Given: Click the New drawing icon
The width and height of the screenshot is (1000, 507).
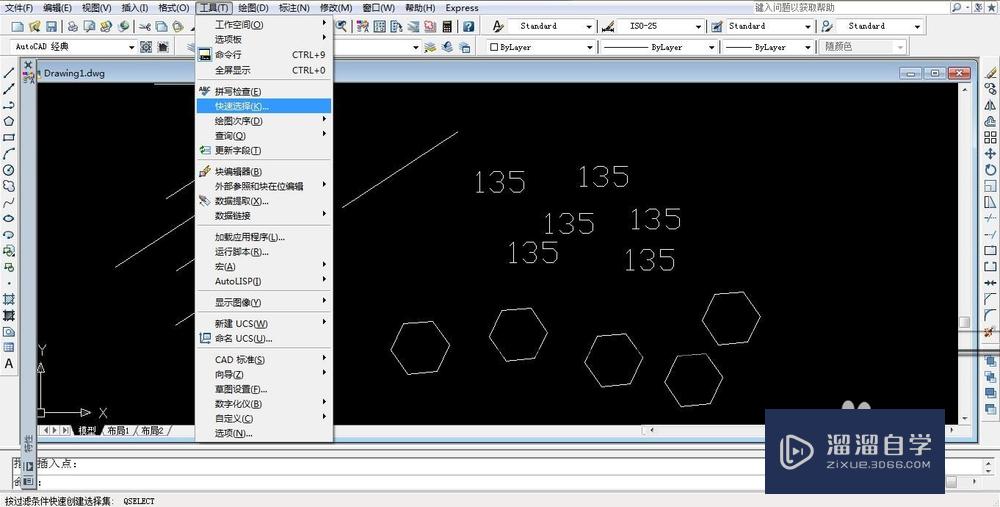Looking at the screenshot, I should (18, 26).
